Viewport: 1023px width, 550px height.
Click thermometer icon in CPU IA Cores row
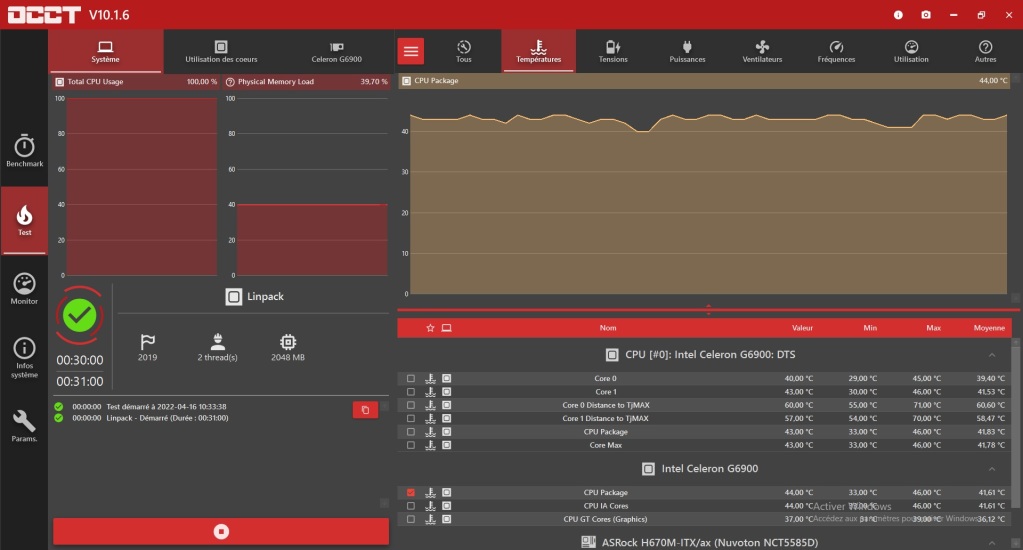point(430,506)
